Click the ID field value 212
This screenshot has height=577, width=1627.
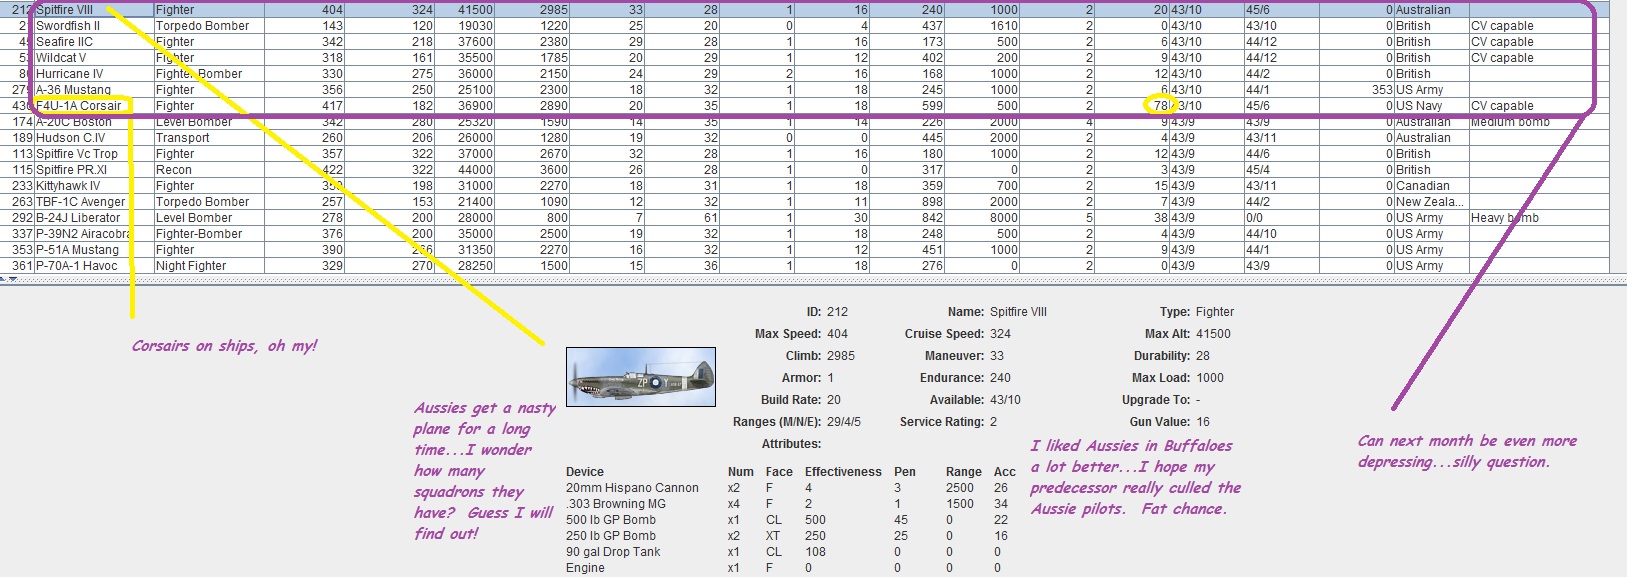coord(837,312)
